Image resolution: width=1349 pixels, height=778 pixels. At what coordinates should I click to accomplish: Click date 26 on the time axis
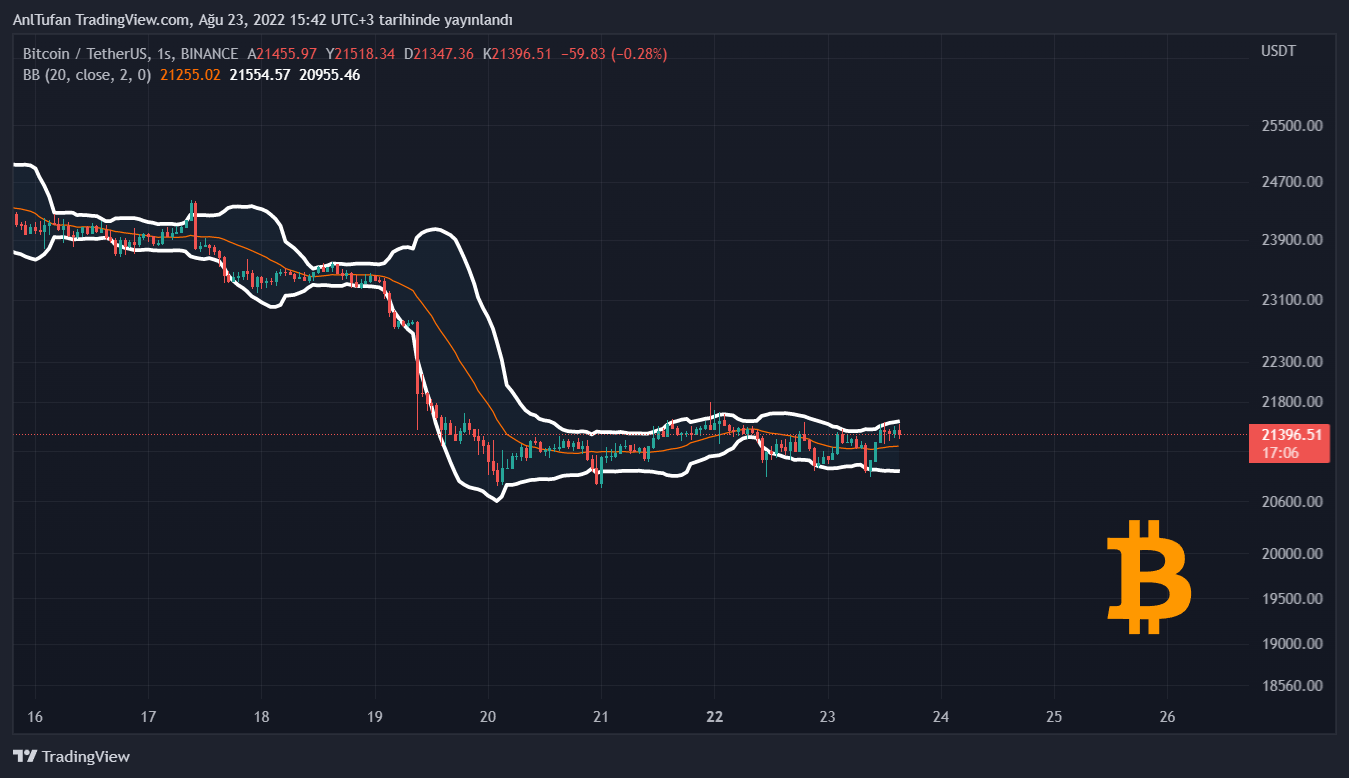point(1167,717)
